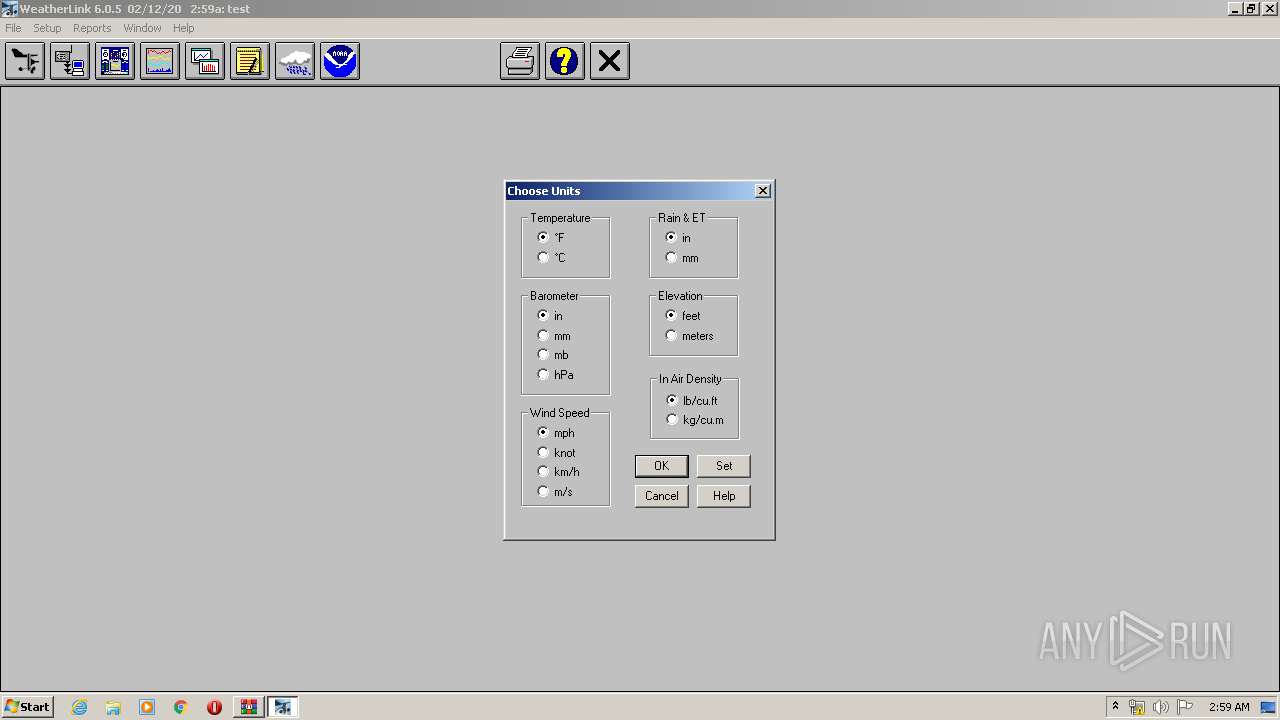
Task: Click the printer icon in toolbar
Action: 520,61
